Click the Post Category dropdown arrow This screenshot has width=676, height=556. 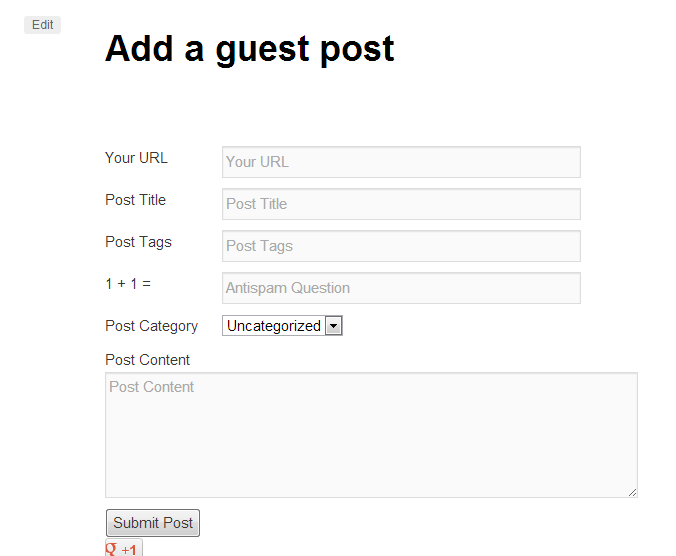click(334, 326)
